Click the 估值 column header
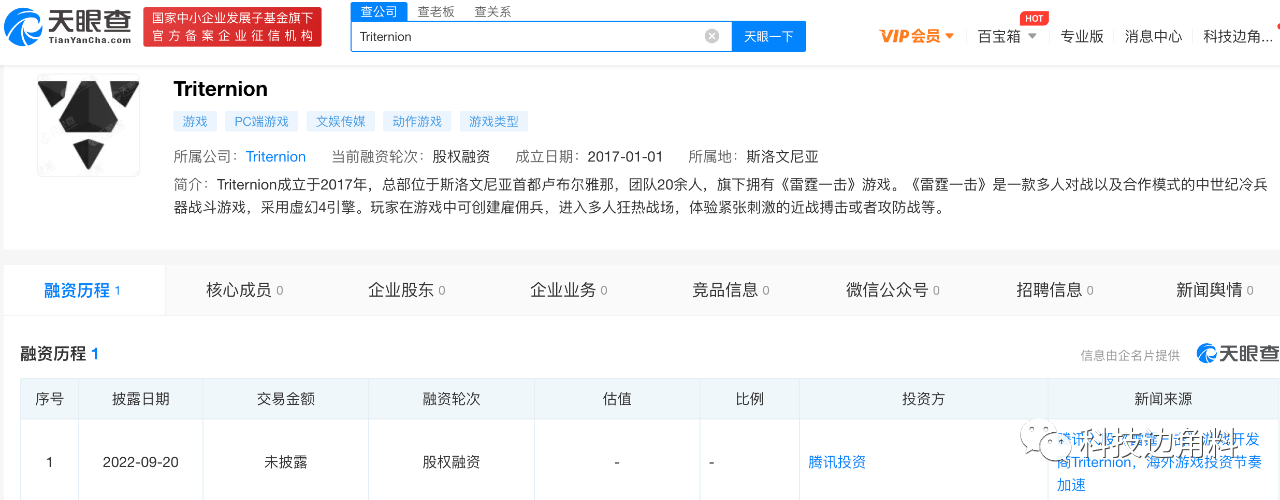 pos(617,399)
